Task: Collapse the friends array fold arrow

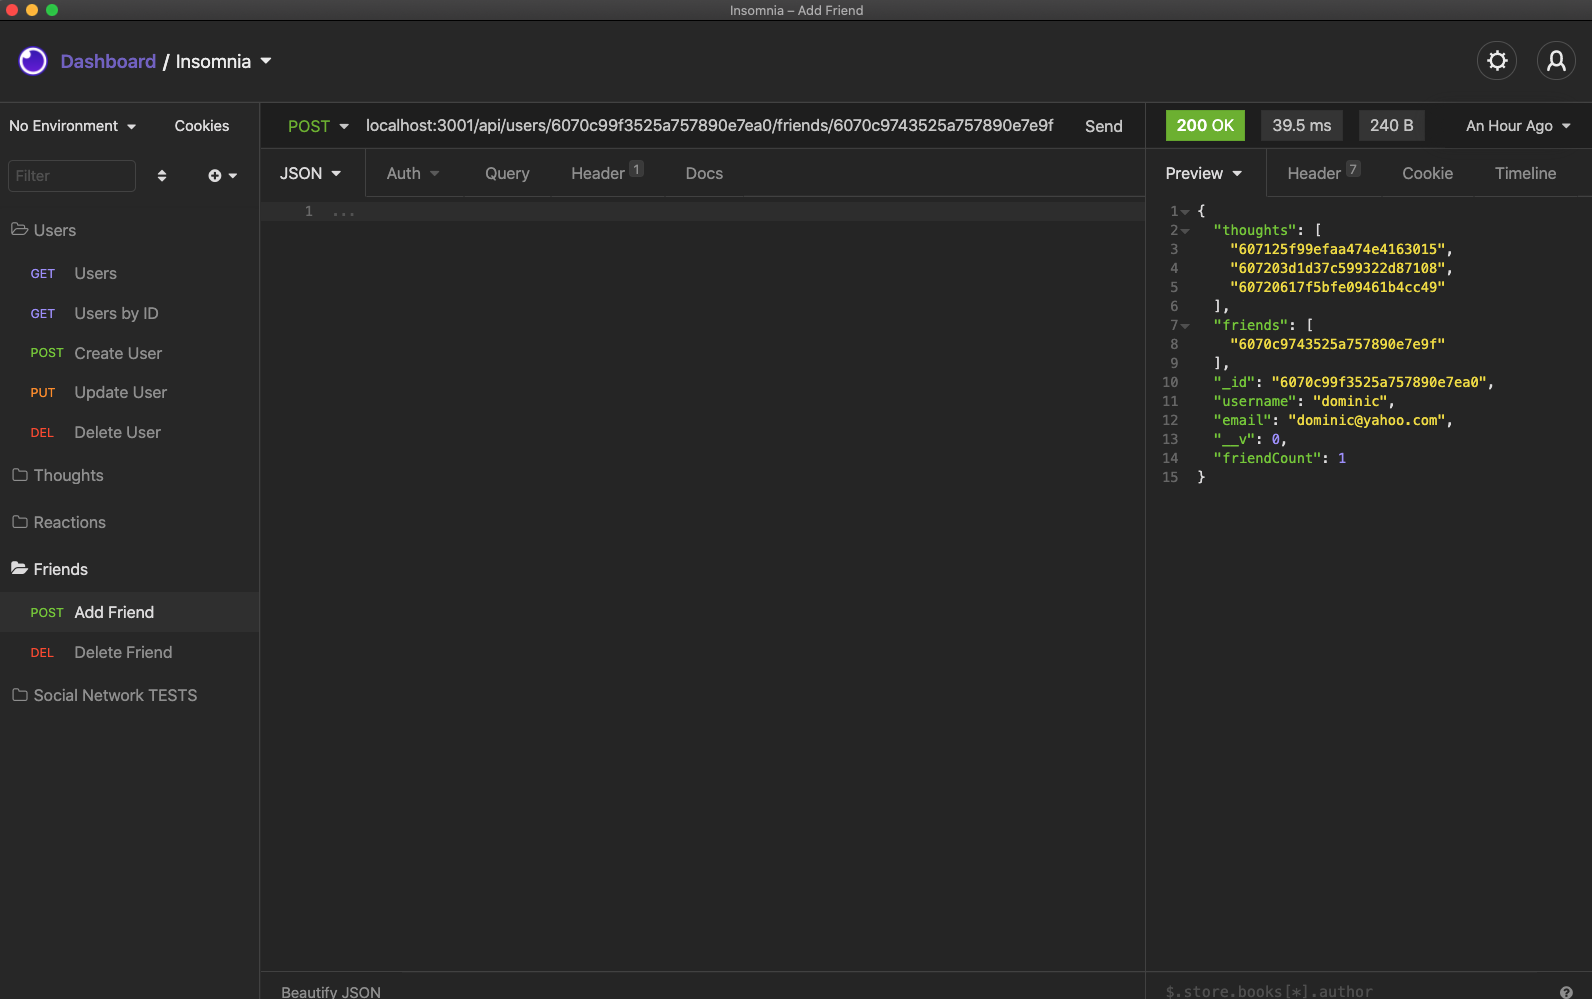Action: coord(1186,326)
